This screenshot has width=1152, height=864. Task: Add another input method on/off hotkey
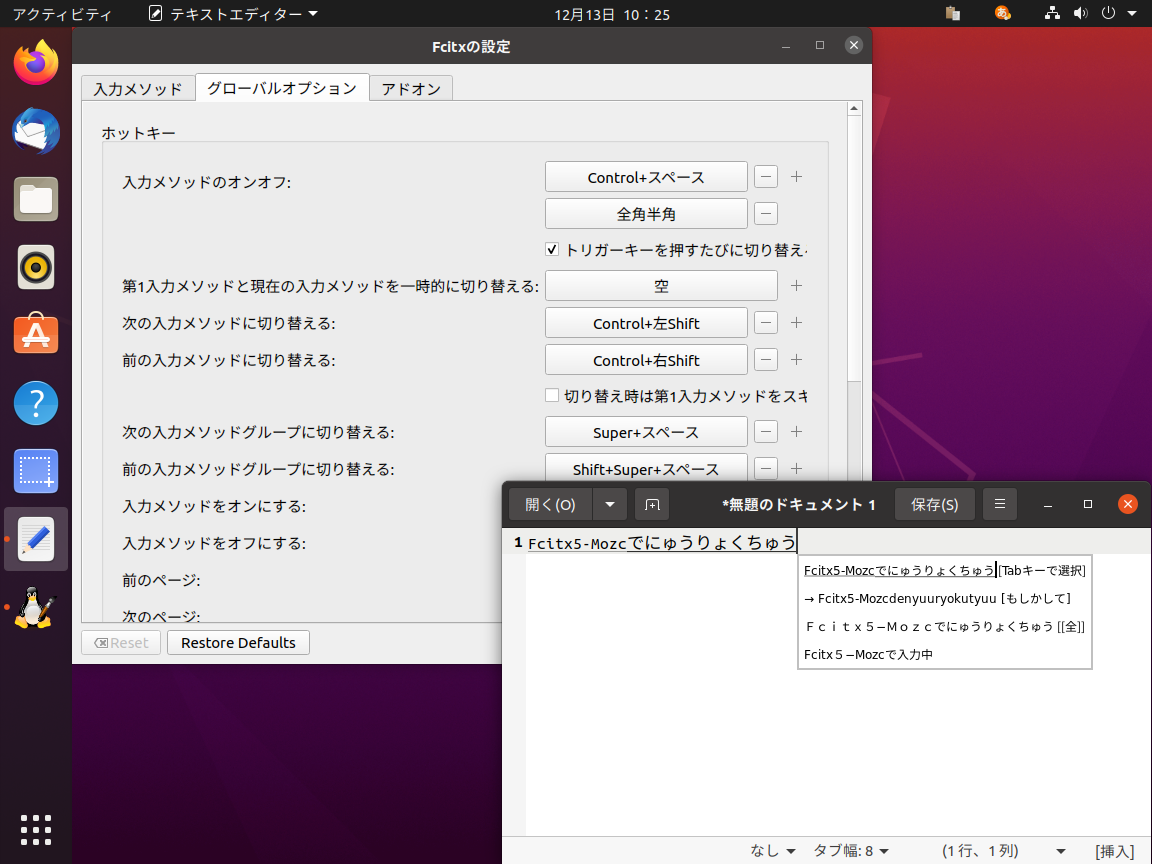(796, 177)
